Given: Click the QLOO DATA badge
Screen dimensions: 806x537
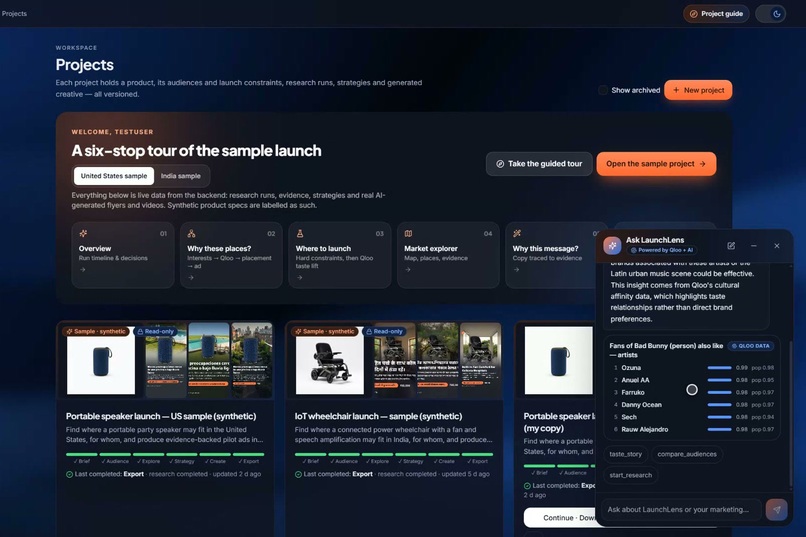Looking at the screenshot, I should pos(751,346).
